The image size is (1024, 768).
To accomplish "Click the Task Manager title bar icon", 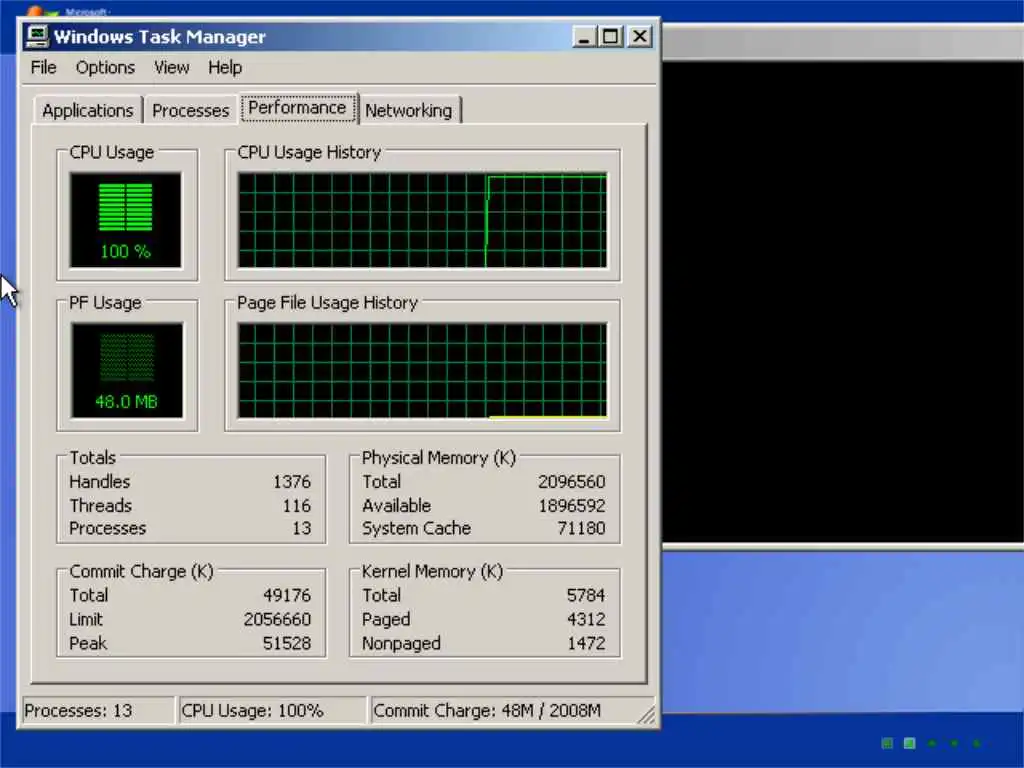I will [37, 37].
